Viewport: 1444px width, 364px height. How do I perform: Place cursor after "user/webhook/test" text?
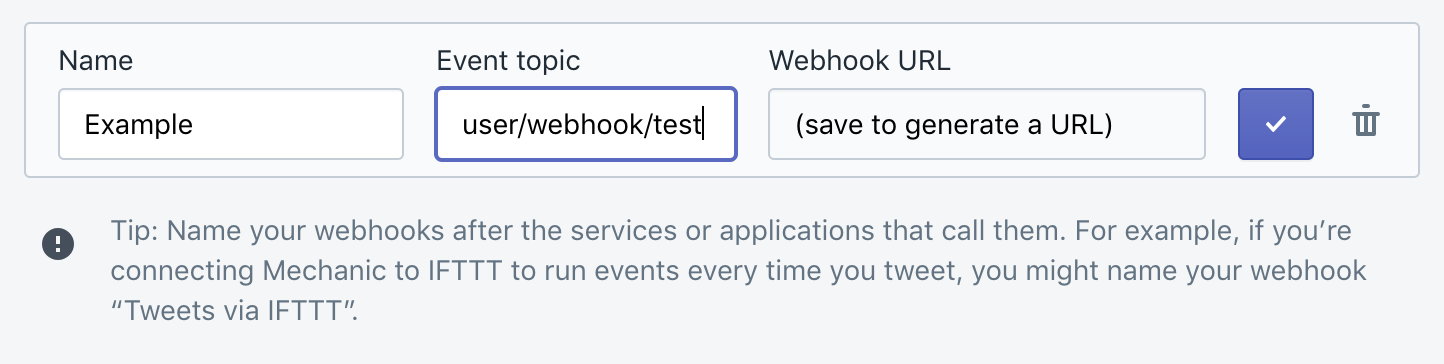tap(704, 125)
